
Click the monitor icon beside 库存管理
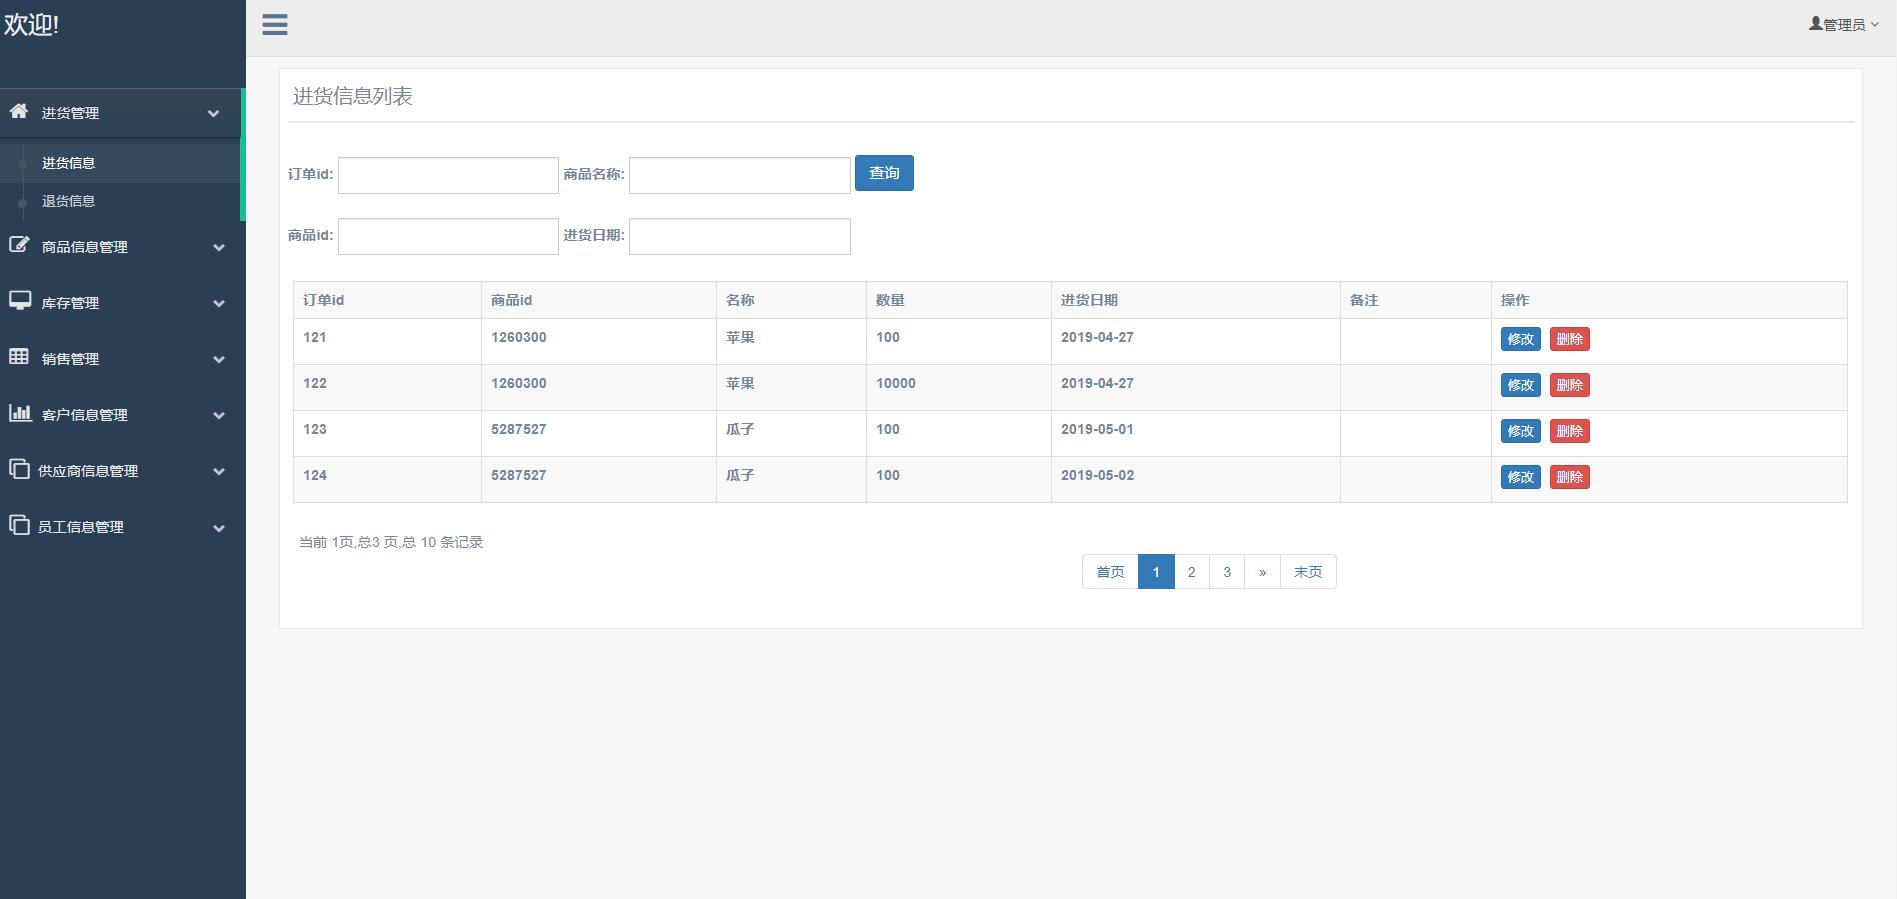19,301
